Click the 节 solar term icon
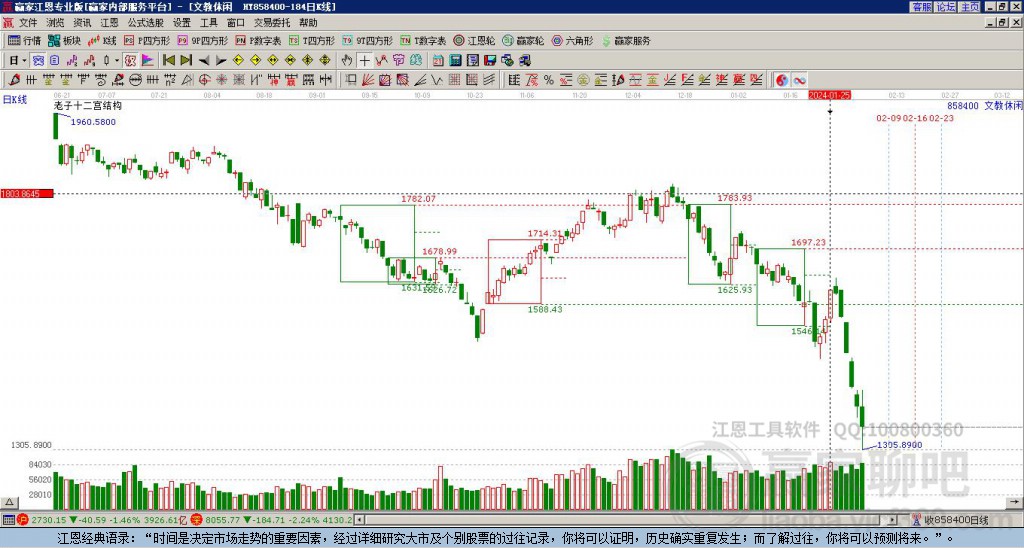The height and width of the screenshot is (548, 1024). coord(398,61)
